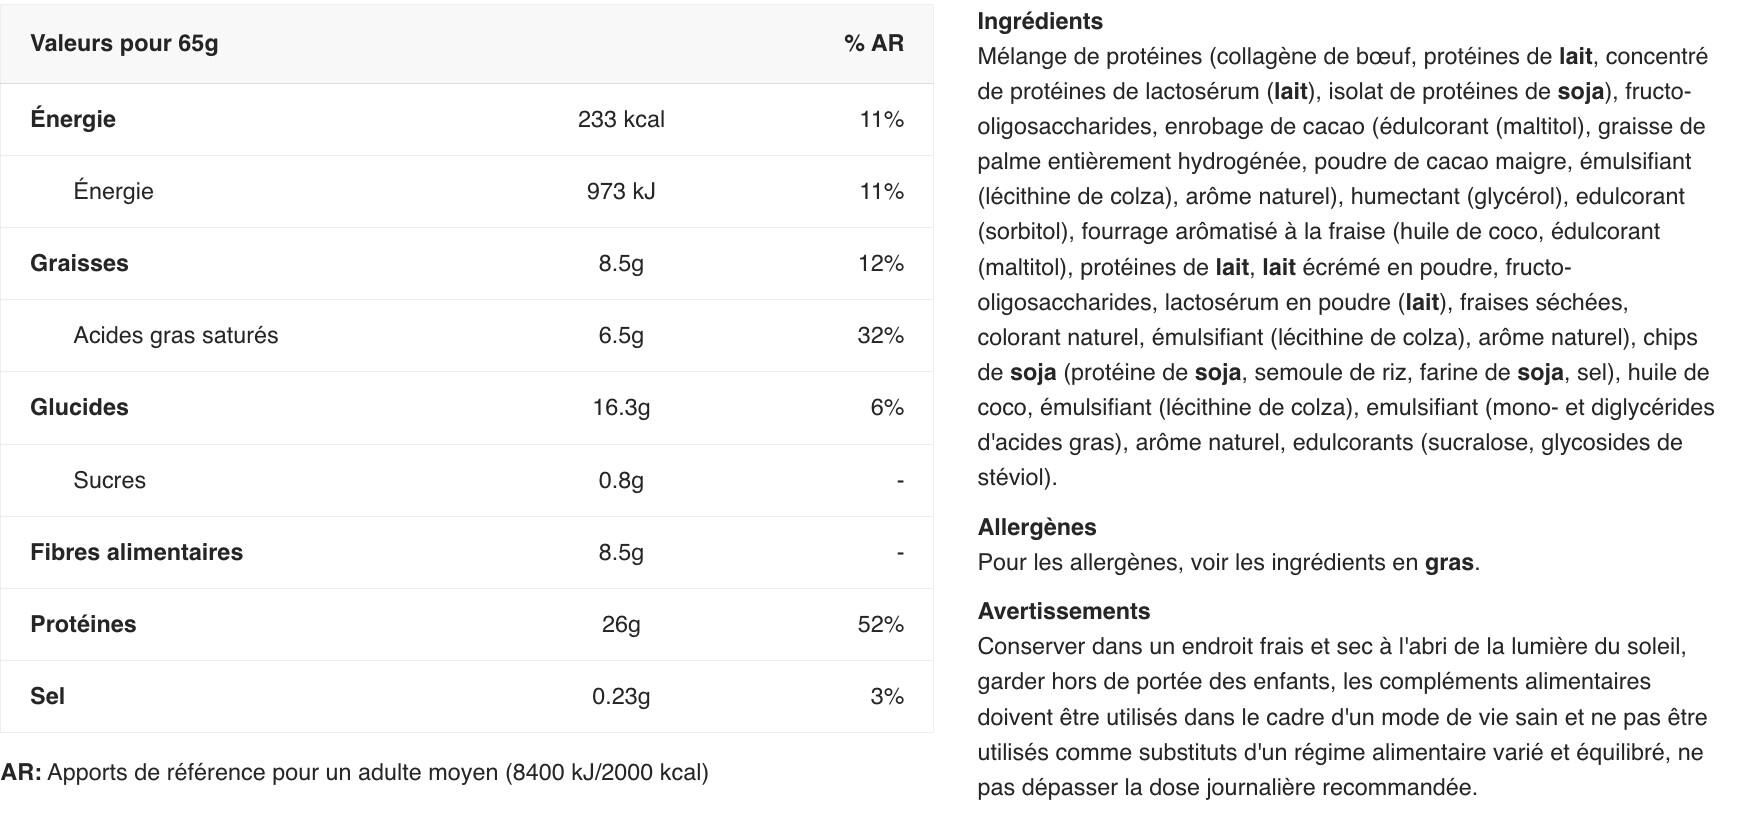Image resolution: width=1742 pixels, height=820 pixels.
Task: Click the Glucides row label
Action: (x=79, y=407)
